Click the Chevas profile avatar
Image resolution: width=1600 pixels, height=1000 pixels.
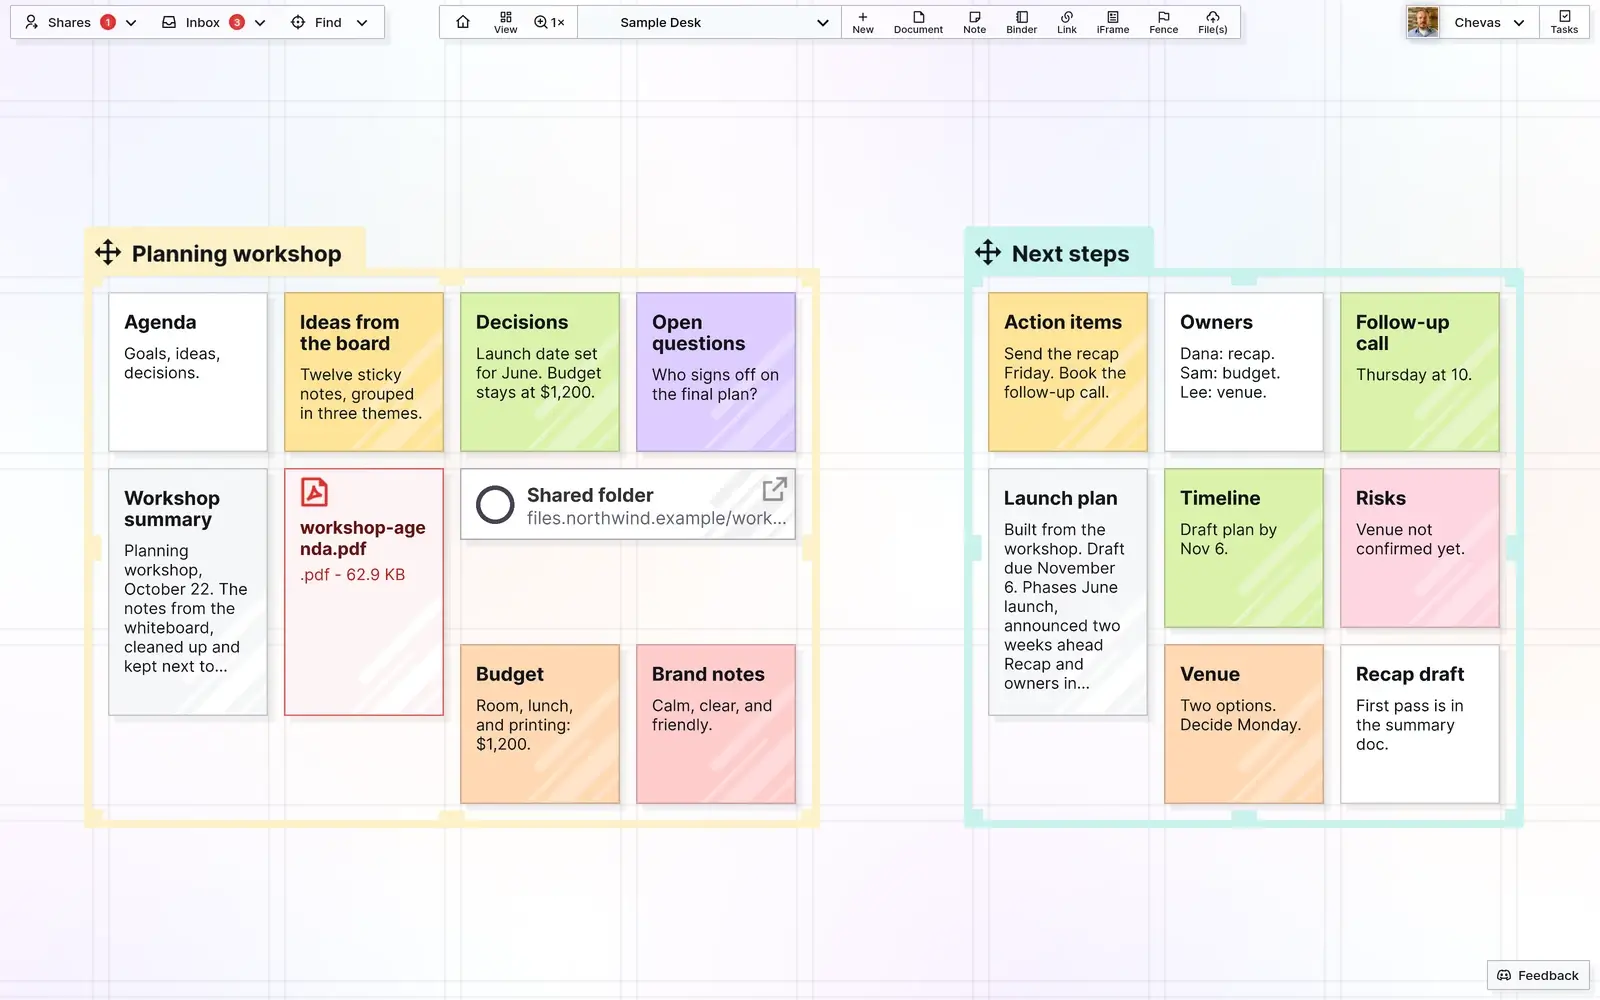click(x=1422, y=22)
